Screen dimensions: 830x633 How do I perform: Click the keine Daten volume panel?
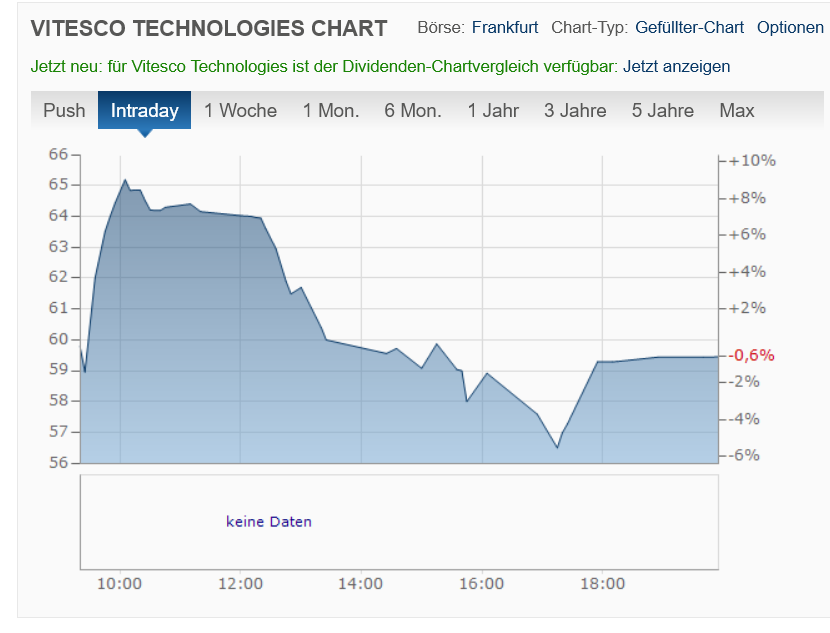pyautogui.click(x=269, y=521)
